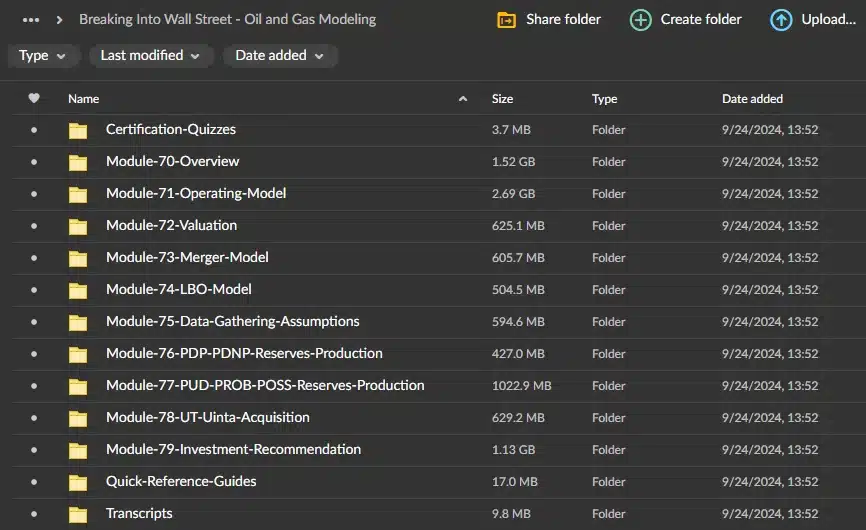Click the Module-77-PUD-PROB-POSS folder icon

coord(78,386)
